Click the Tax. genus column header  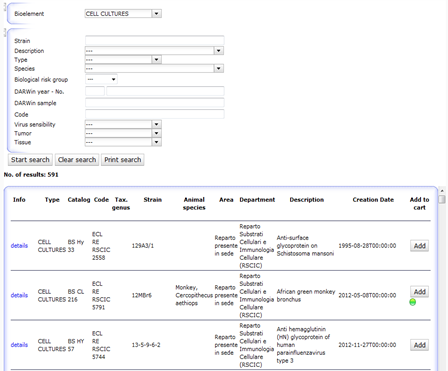pos(121,204)
